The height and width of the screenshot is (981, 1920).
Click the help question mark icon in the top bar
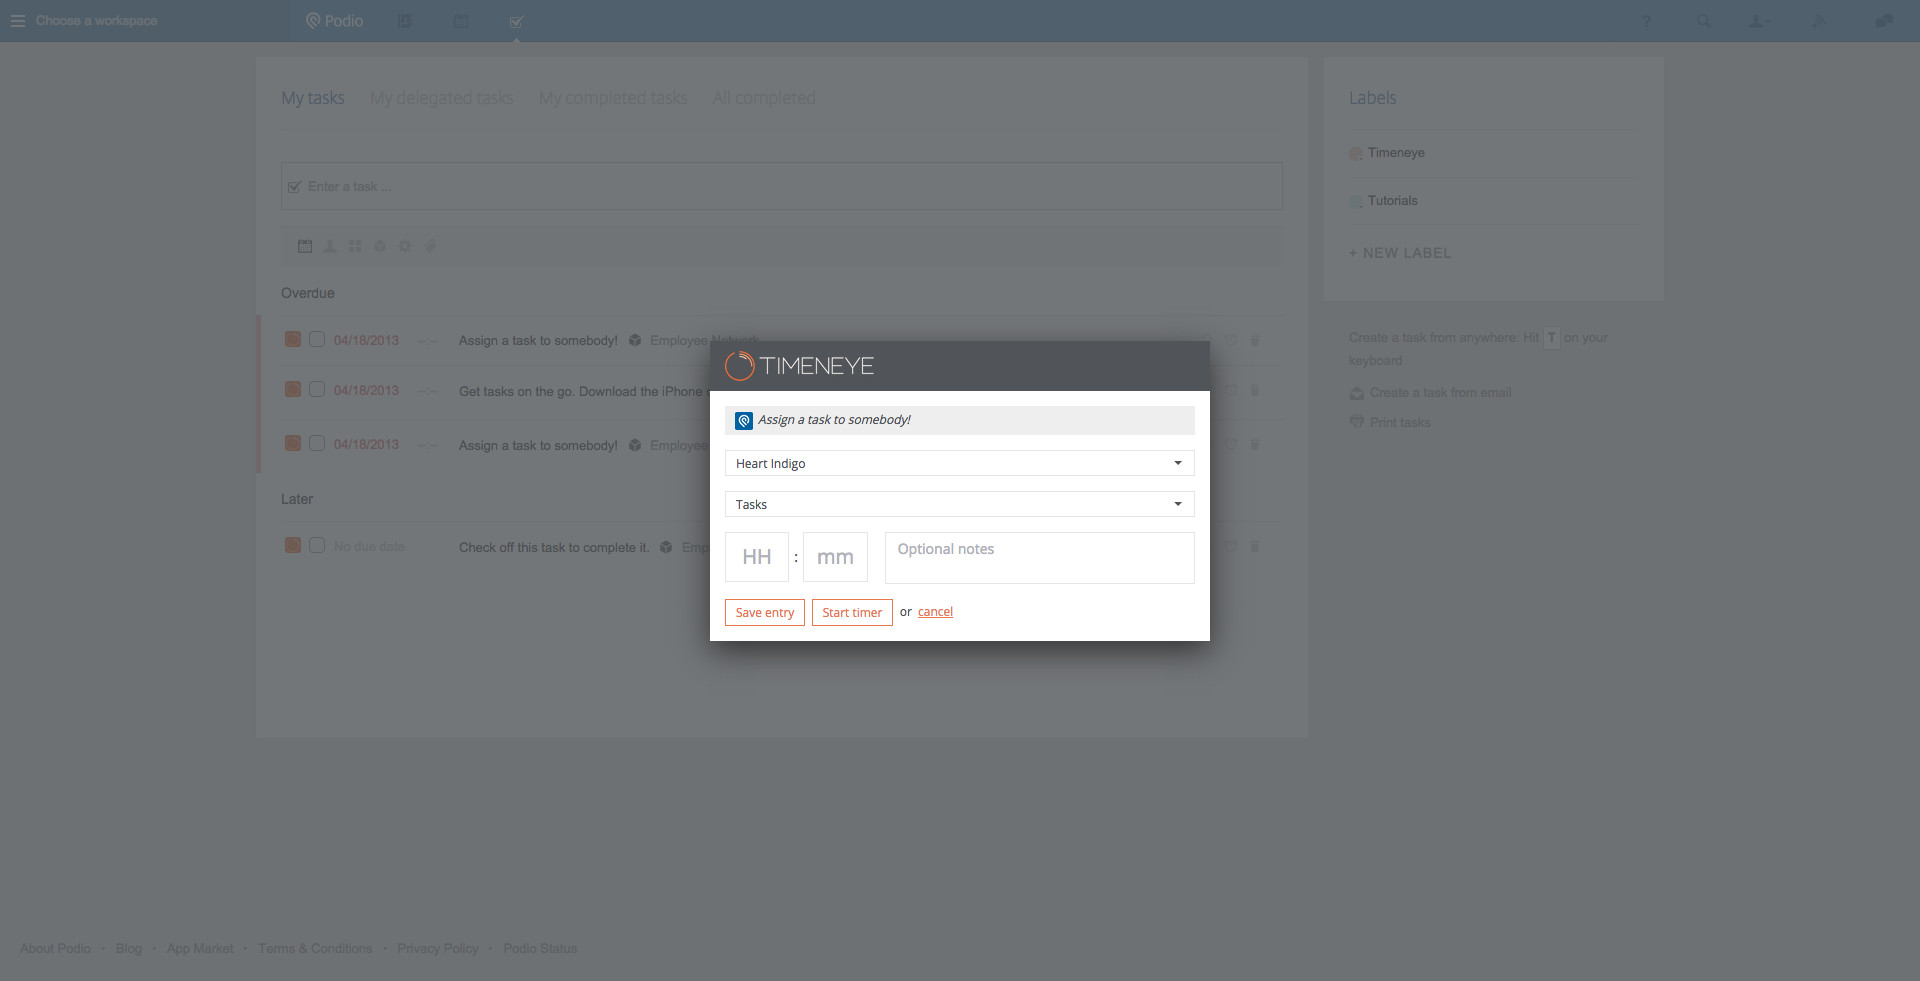pos(1646,21)
